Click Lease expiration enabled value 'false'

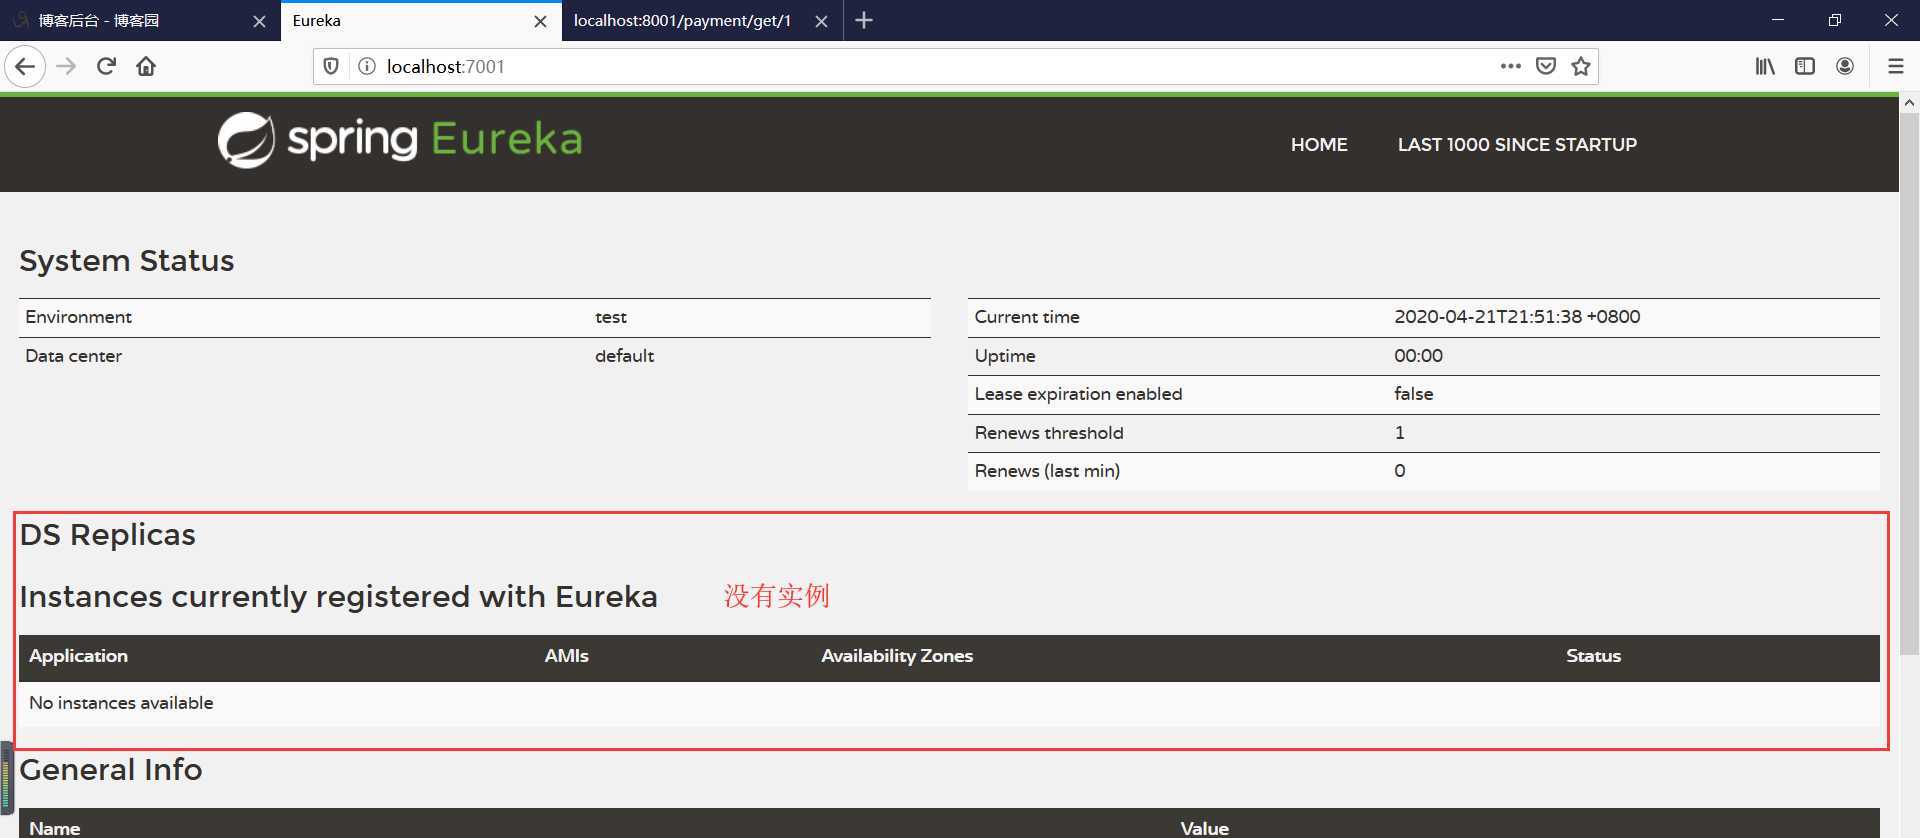[1413, 394]
